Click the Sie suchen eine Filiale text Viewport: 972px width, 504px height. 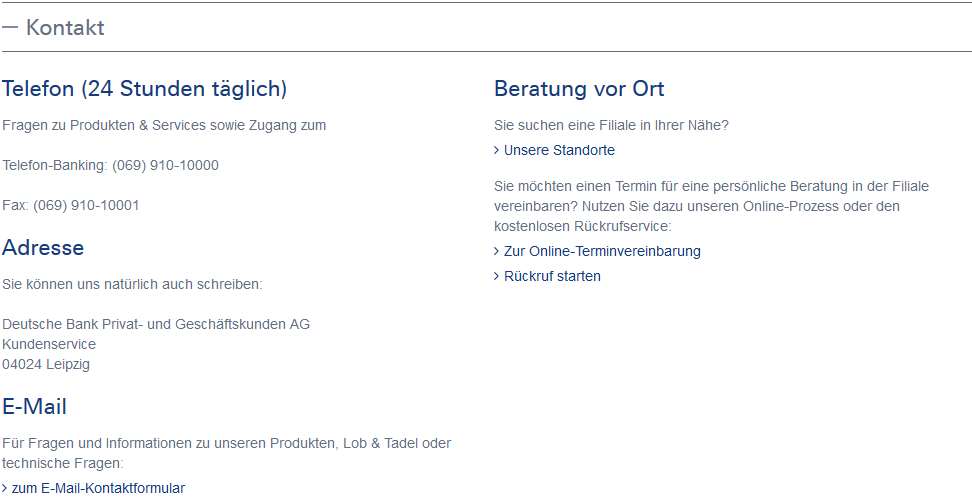(x=611, y=125)
